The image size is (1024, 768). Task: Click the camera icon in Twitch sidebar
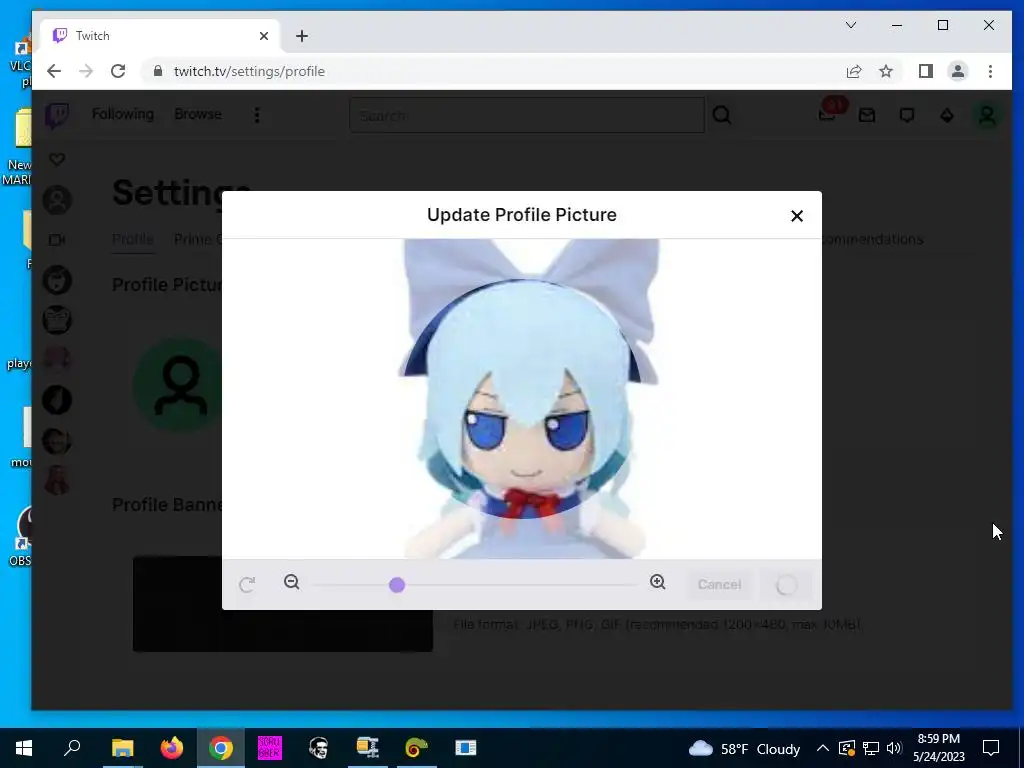tap(57, 240)
